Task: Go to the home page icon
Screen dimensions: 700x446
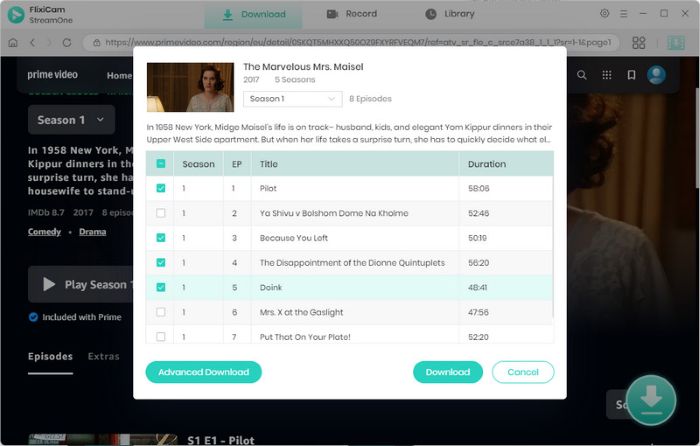Action: [x=13, y=42]
